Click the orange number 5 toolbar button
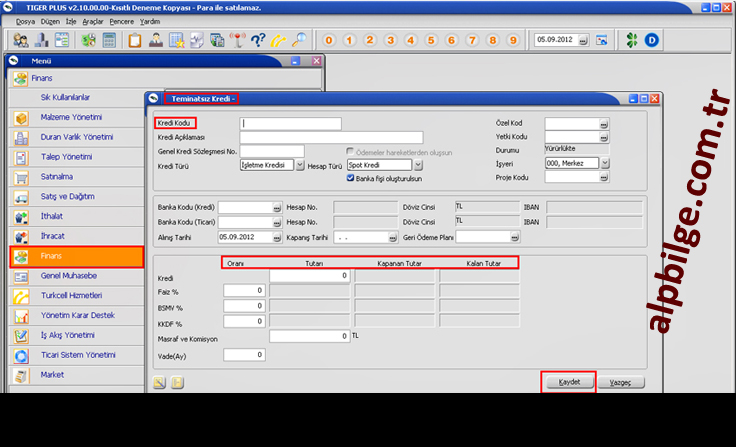This screenshot has height=447, width=736. tap(430, 41)
